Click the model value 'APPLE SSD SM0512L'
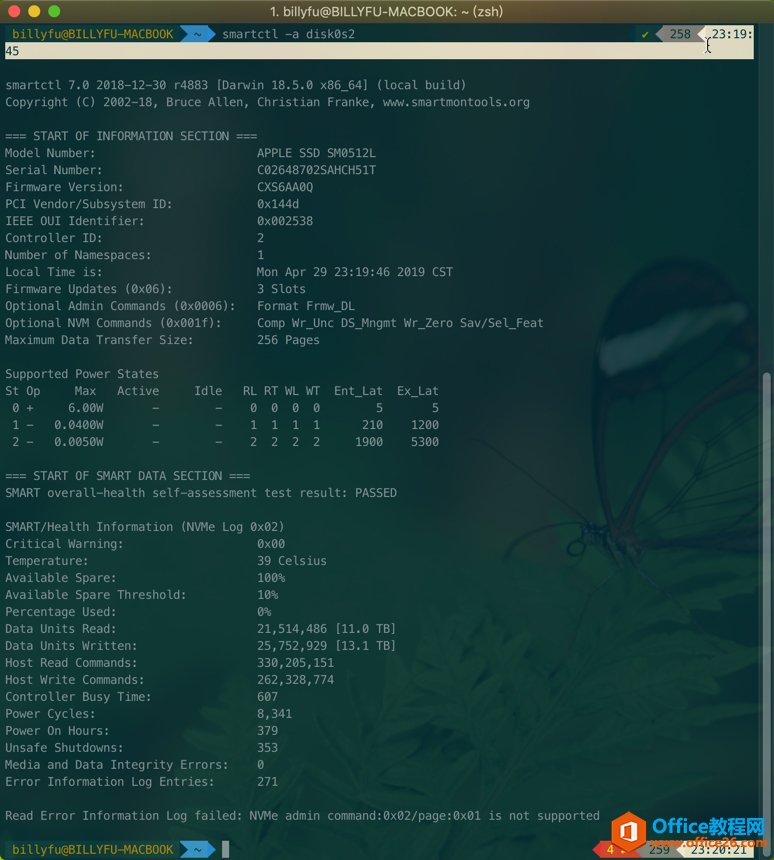The height and width of the screenshot is (860, 774). (x=317, y=153)
